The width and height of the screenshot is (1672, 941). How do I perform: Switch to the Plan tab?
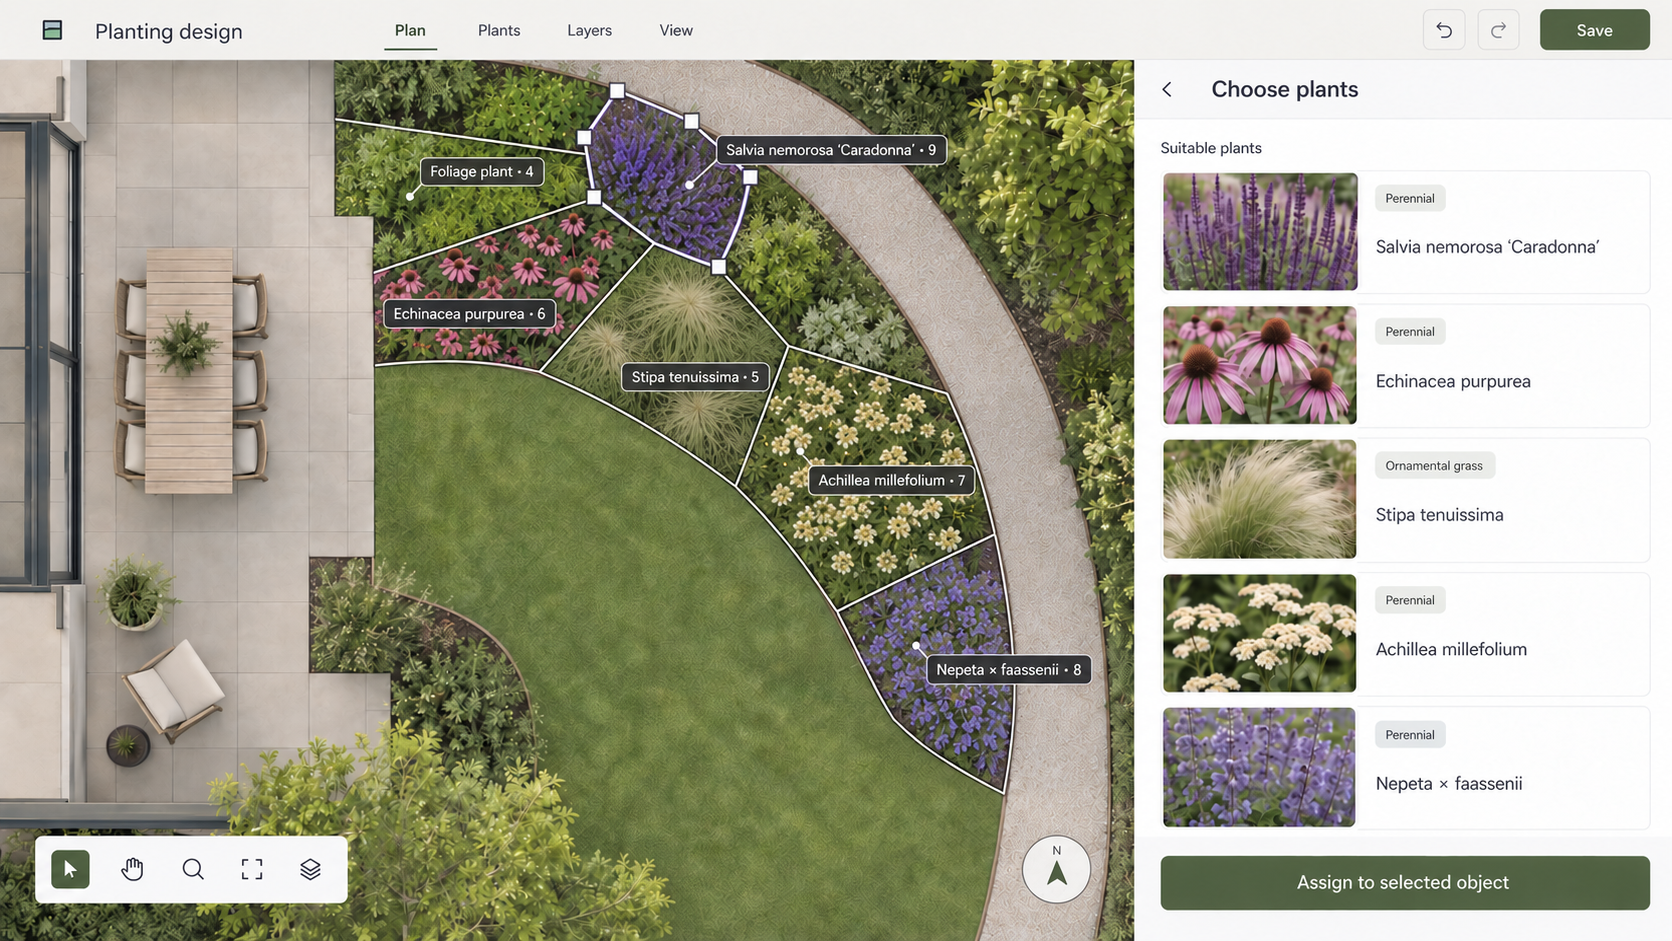pos(410,31)
